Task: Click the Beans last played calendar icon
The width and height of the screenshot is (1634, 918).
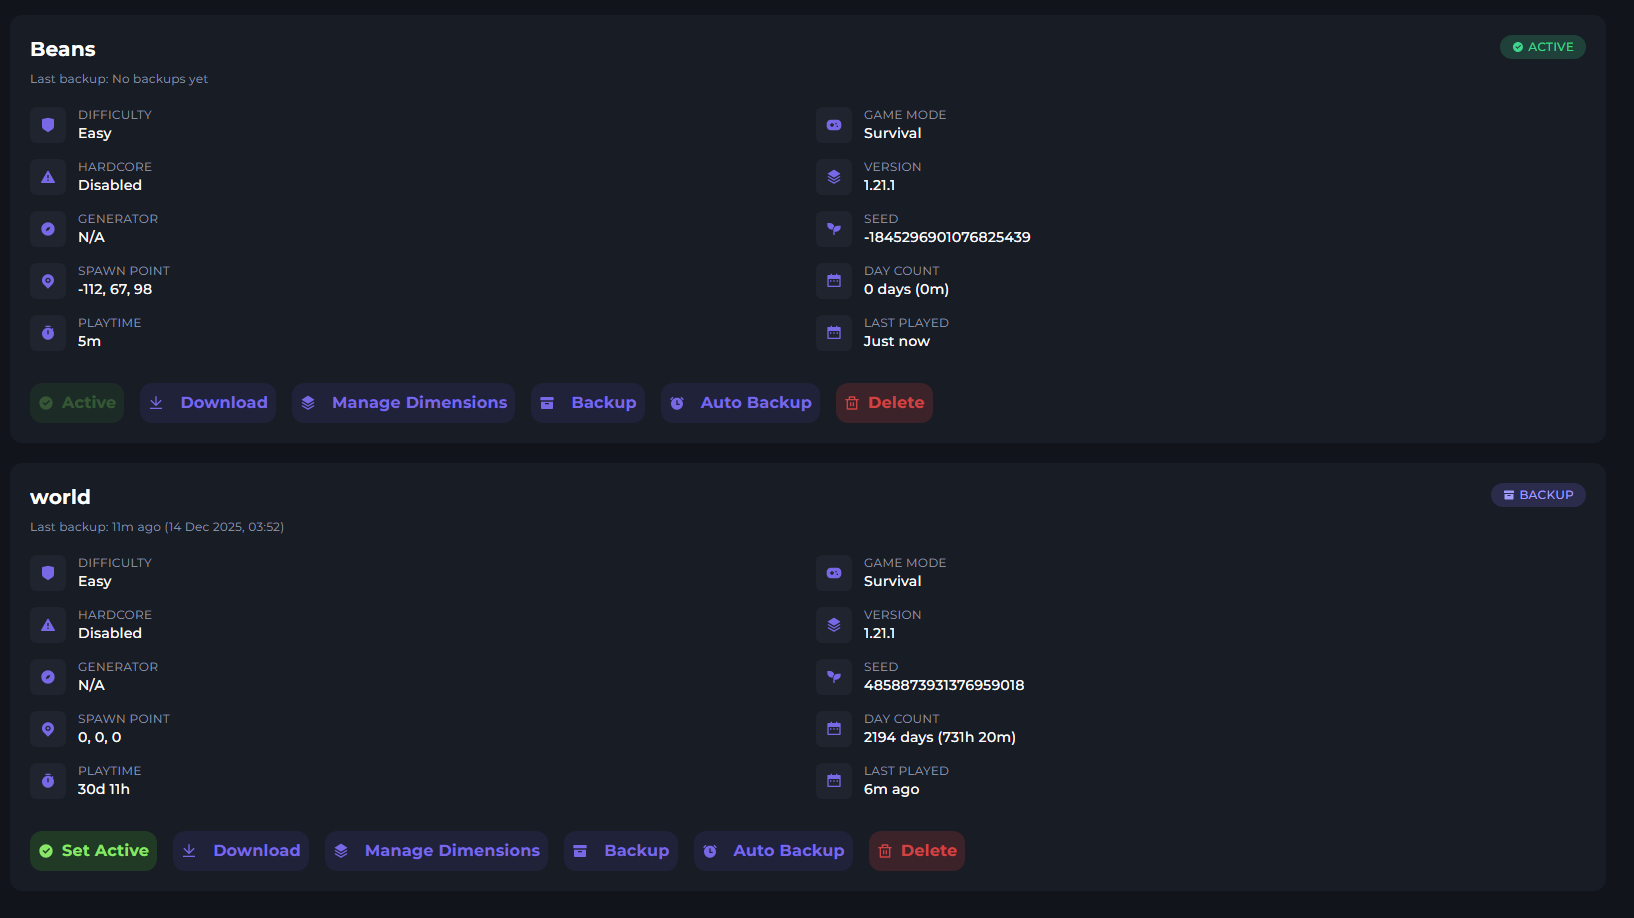Action: (834, 333)
